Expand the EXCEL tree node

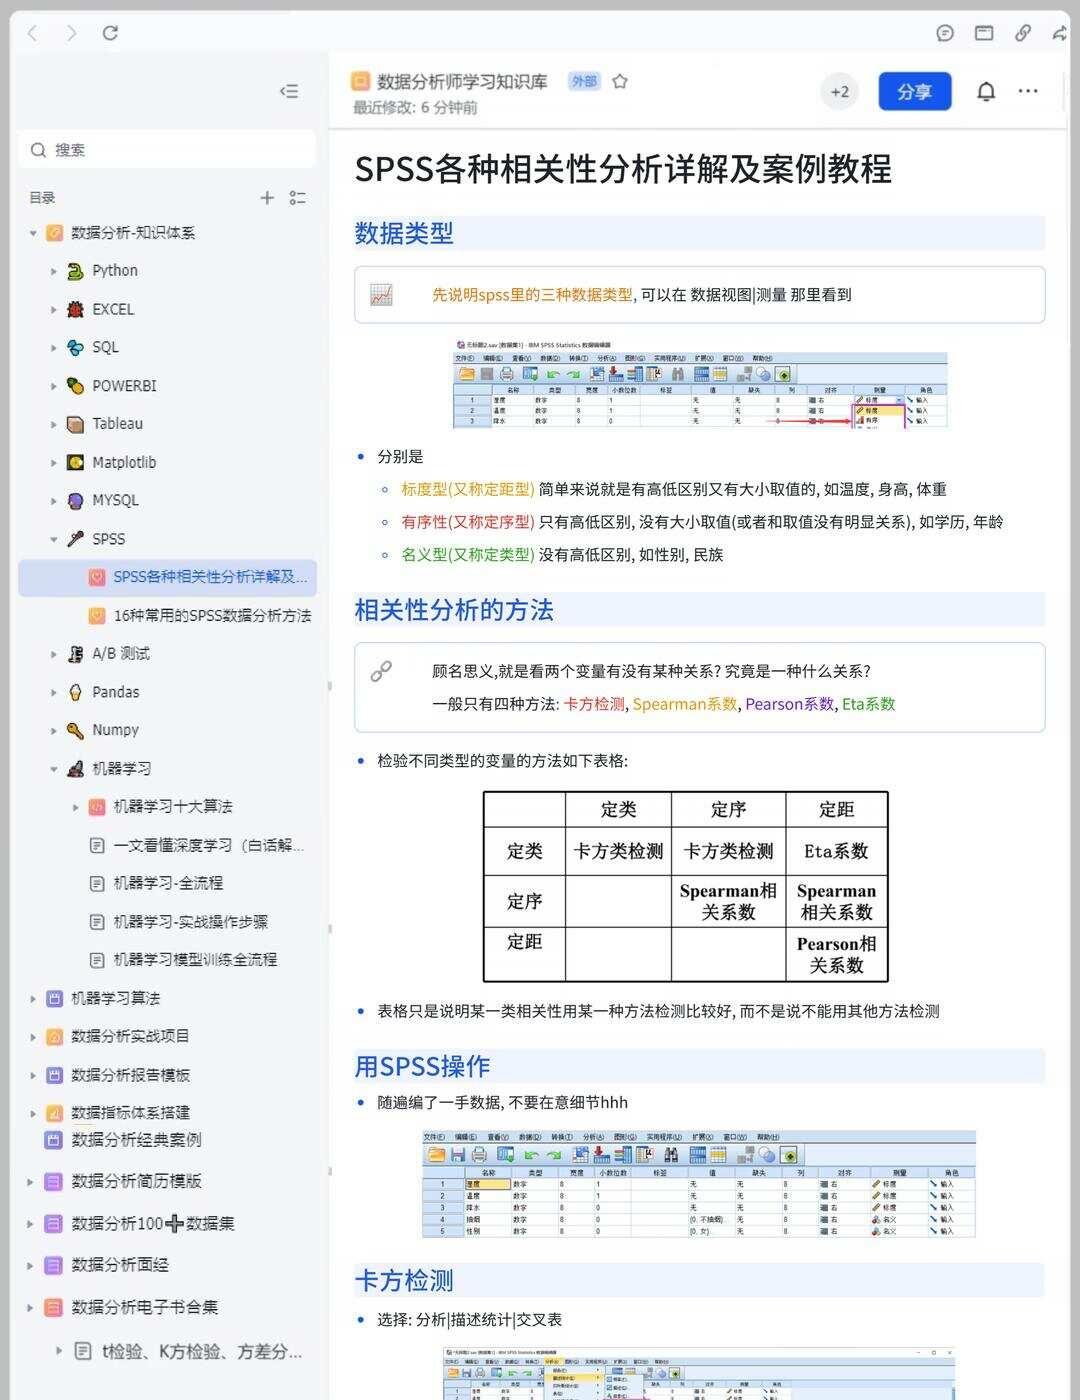coord(54,309)
